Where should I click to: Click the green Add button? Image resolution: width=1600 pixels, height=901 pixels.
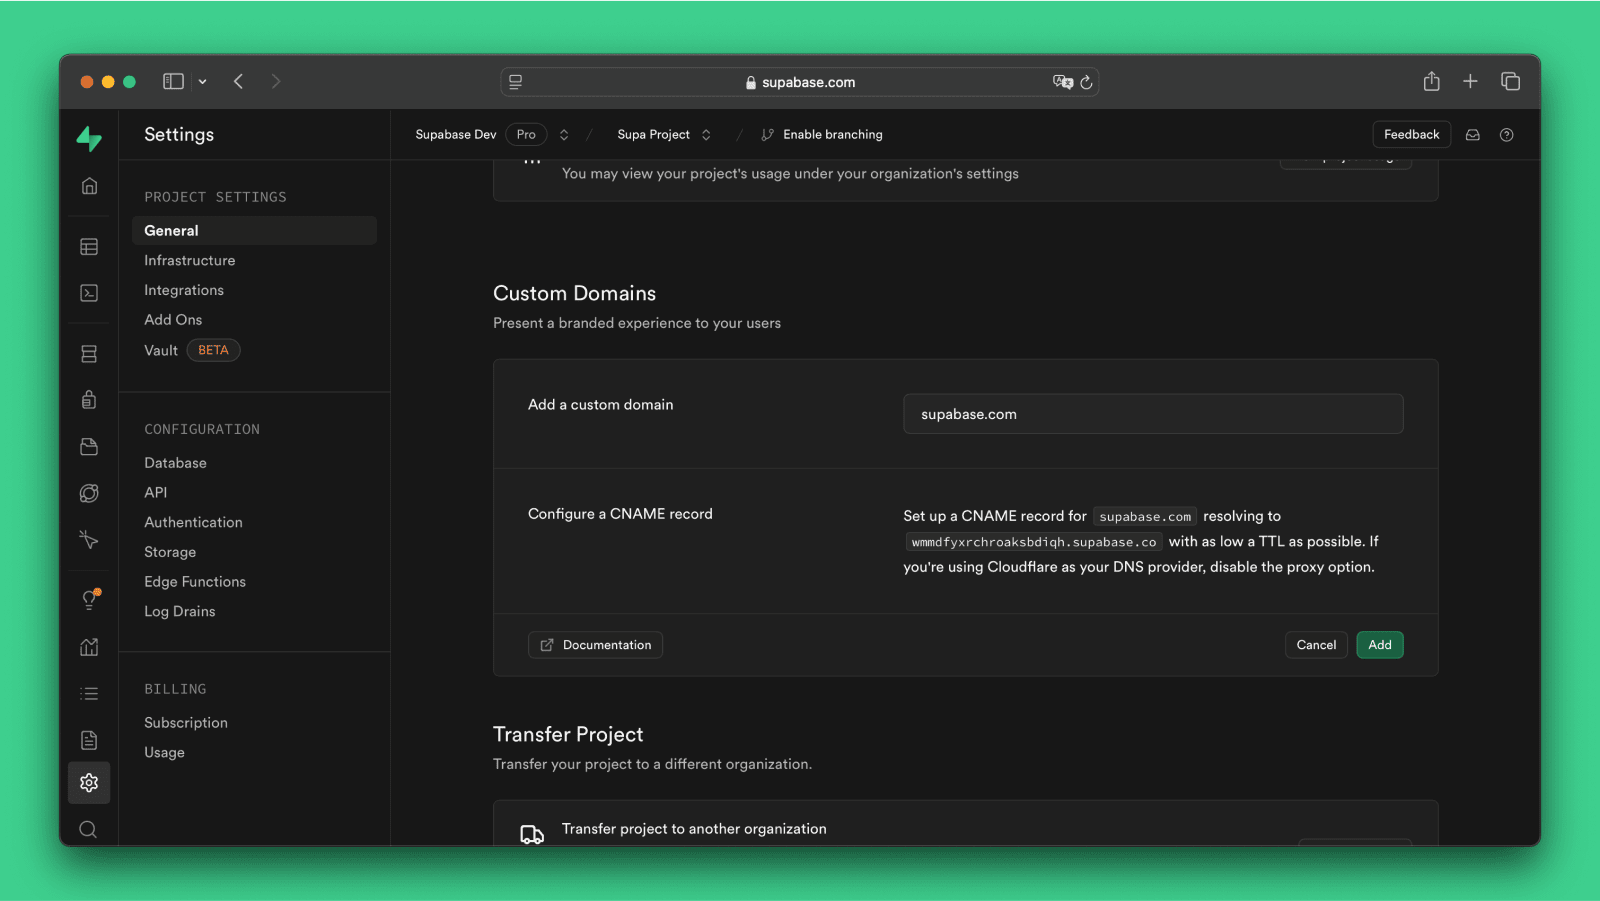click(x=1380, y=645)
